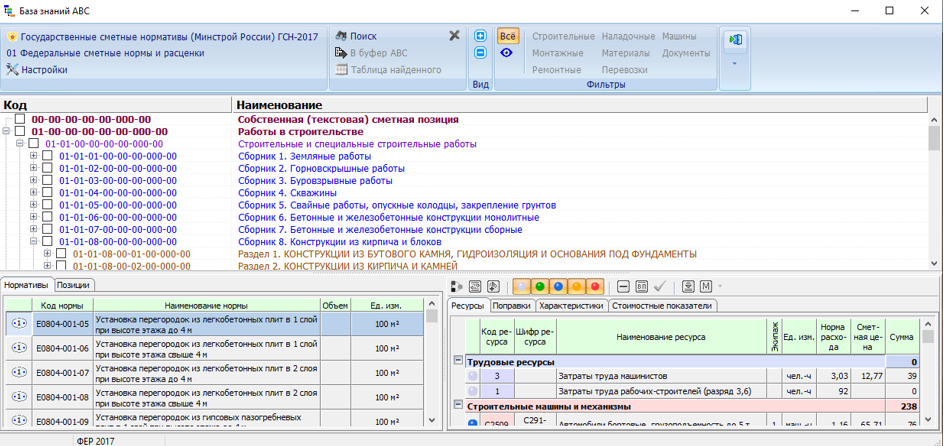Collapse the Трудовые ресурсы group
The width and height of the screenshot is (944, 446).
458,361
